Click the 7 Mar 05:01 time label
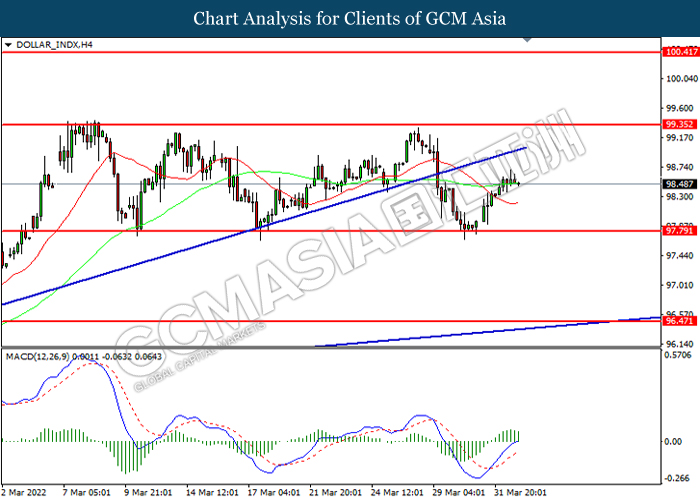 pos(87,492)
